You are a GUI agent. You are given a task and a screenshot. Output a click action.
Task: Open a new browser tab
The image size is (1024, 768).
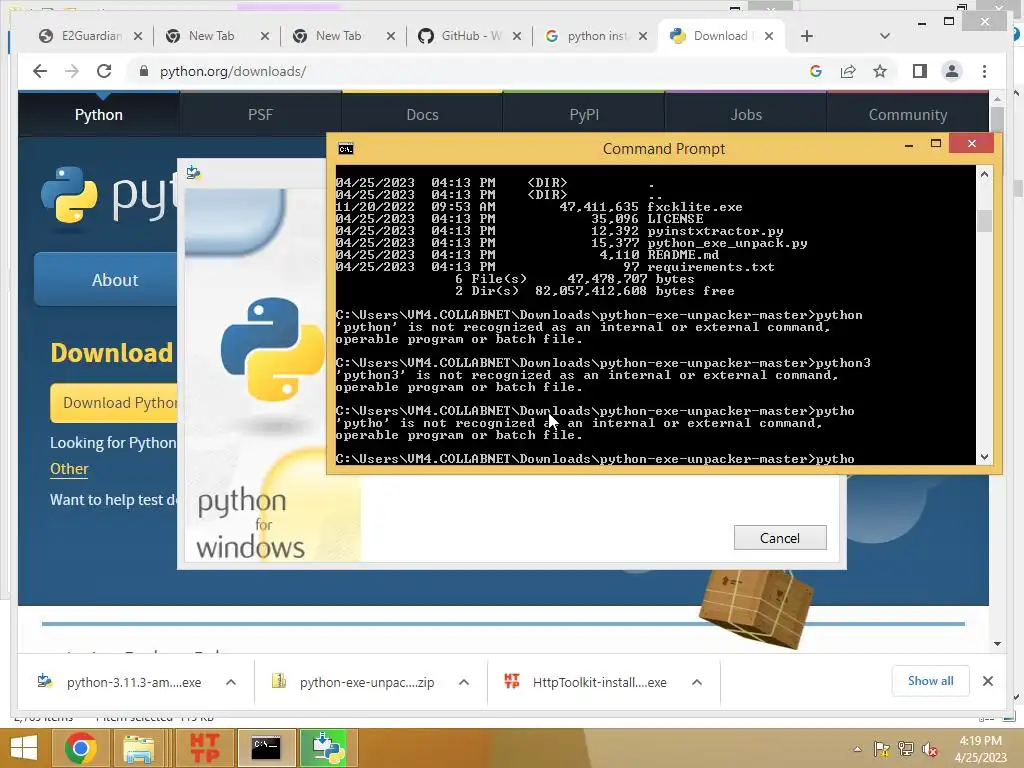point(807,36)
